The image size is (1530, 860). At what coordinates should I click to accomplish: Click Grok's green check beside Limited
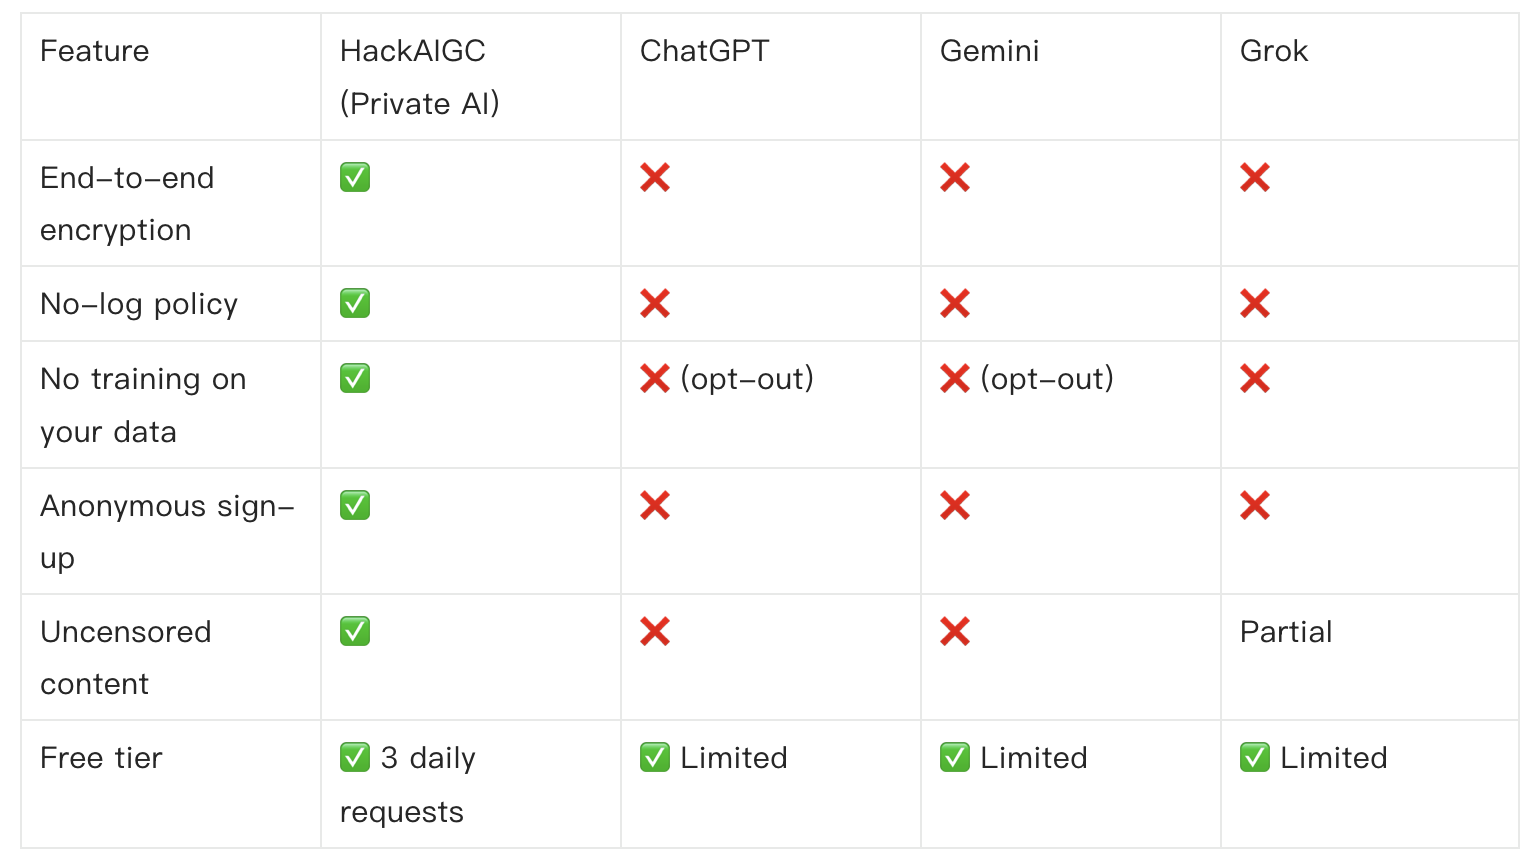tap(1255, 758)
